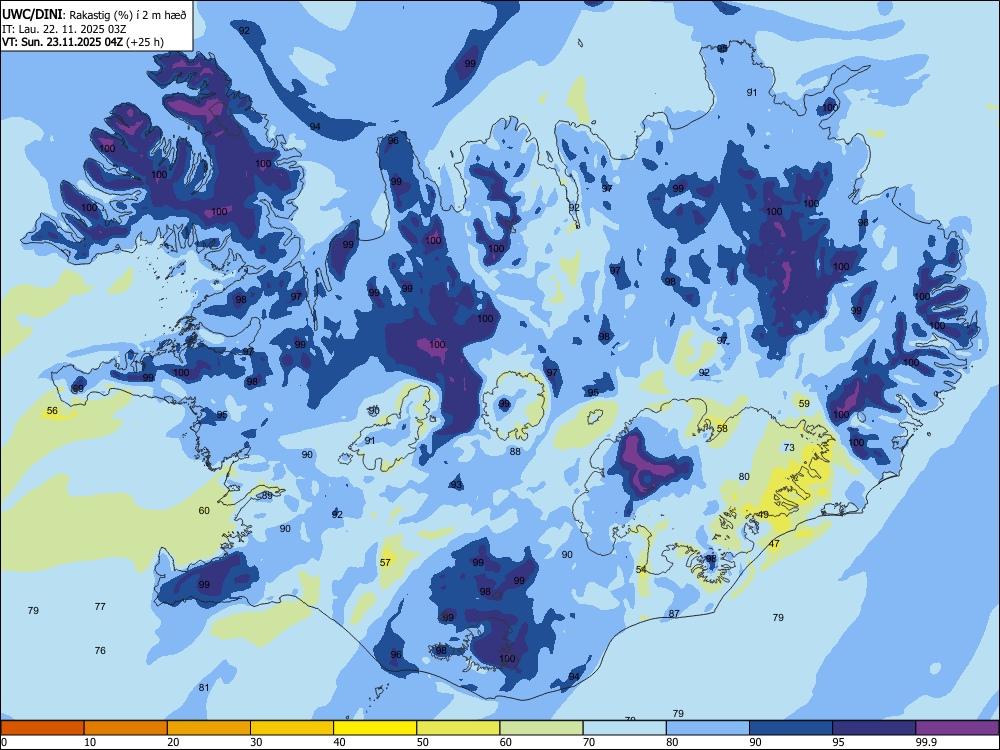This screenshot has width=1000, height=750.
Task: Click the bright yellow 40–50 legend swatch
Action: [375, 728]
